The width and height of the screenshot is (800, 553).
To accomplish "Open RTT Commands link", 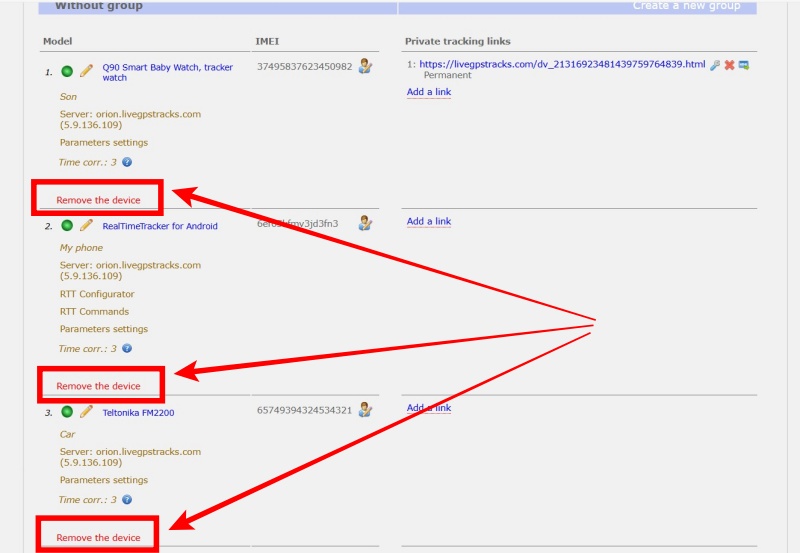I will (94, 311).
